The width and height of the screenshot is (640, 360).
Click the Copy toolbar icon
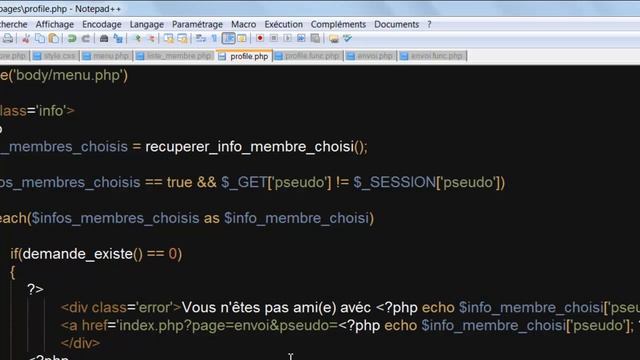point(40,38)
